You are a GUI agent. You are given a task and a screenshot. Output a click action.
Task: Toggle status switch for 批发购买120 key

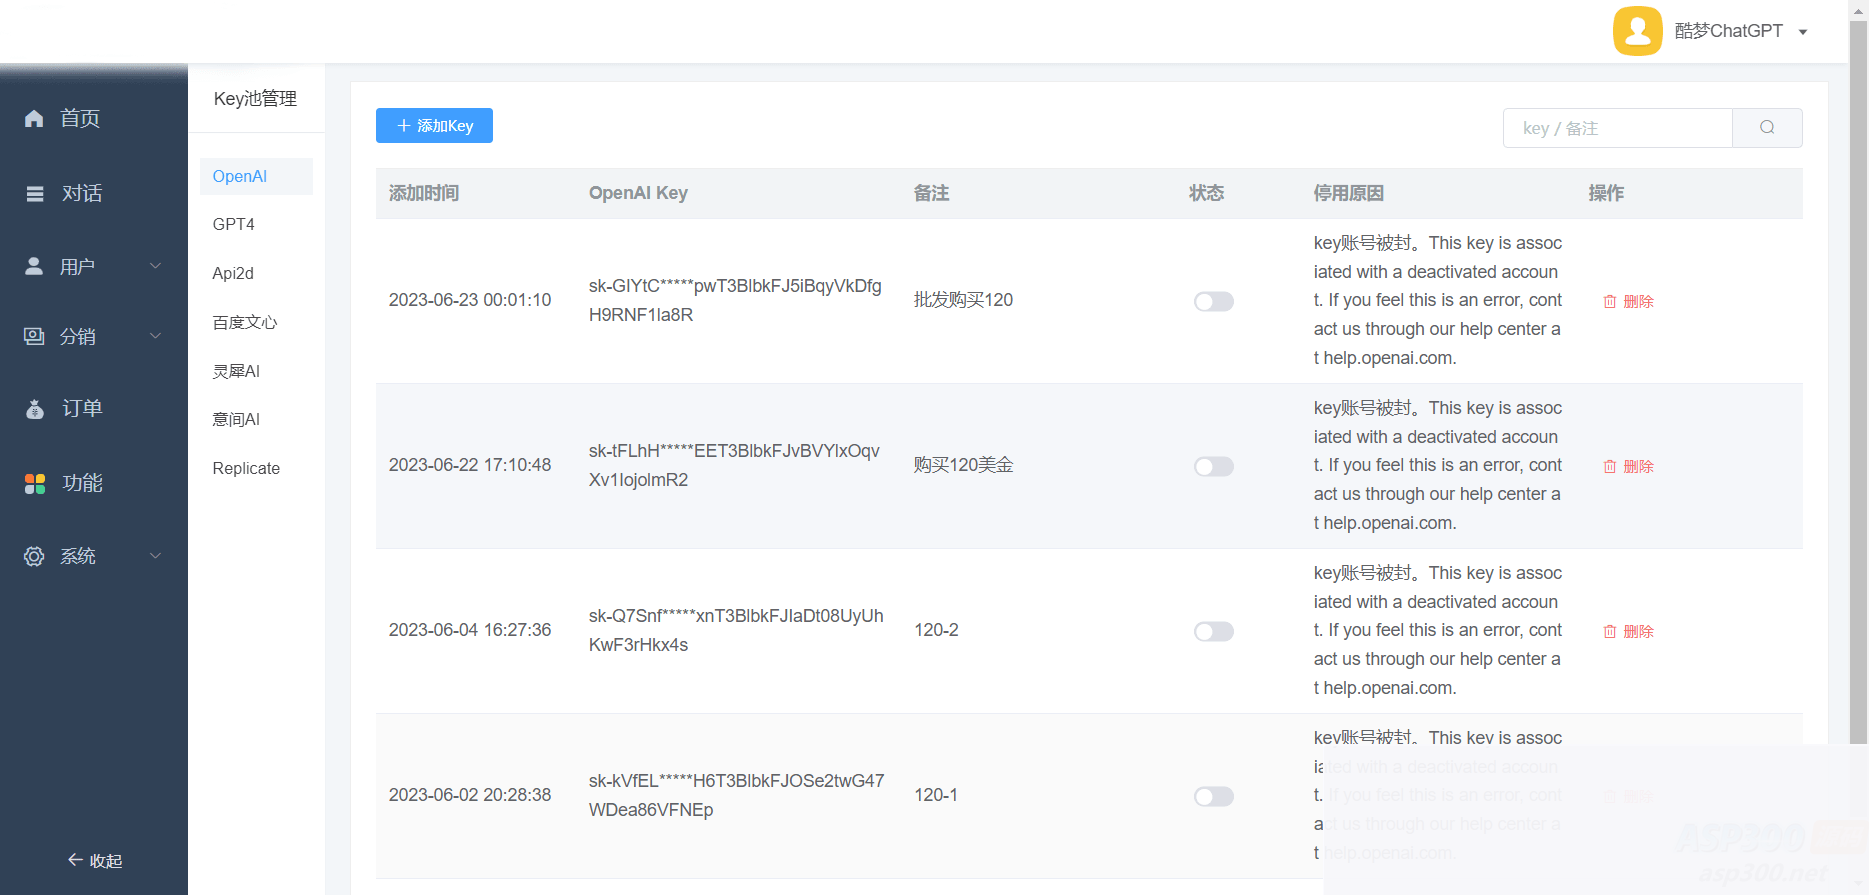pos(1213,301)
